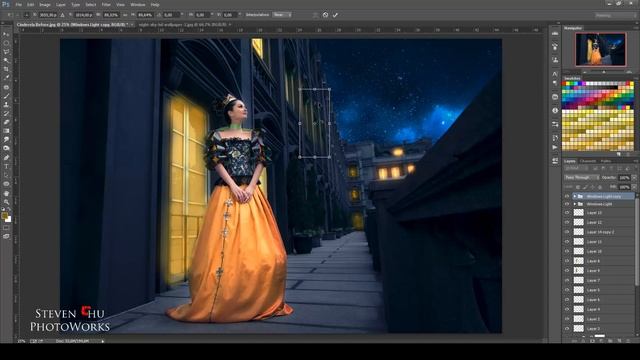The image size is (640, 360).
Task: Switch to the Channels tab
Action: pos(588,161)
